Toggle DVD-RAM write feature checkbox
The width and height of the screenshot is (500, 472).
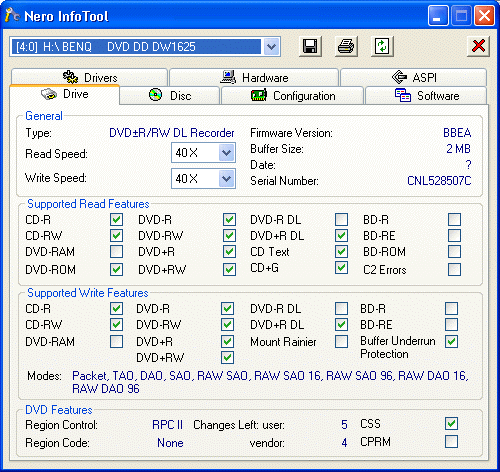coord(116,342)
